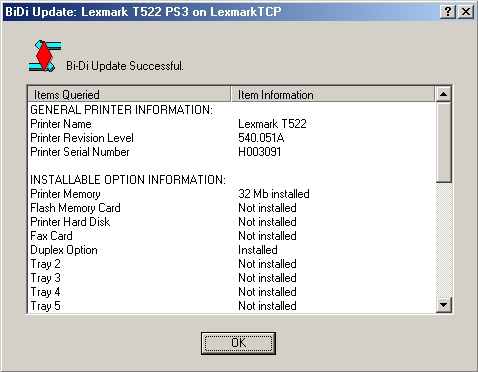
Task: Click the 540.051A revision value
Action: click(x=261, y=138)
